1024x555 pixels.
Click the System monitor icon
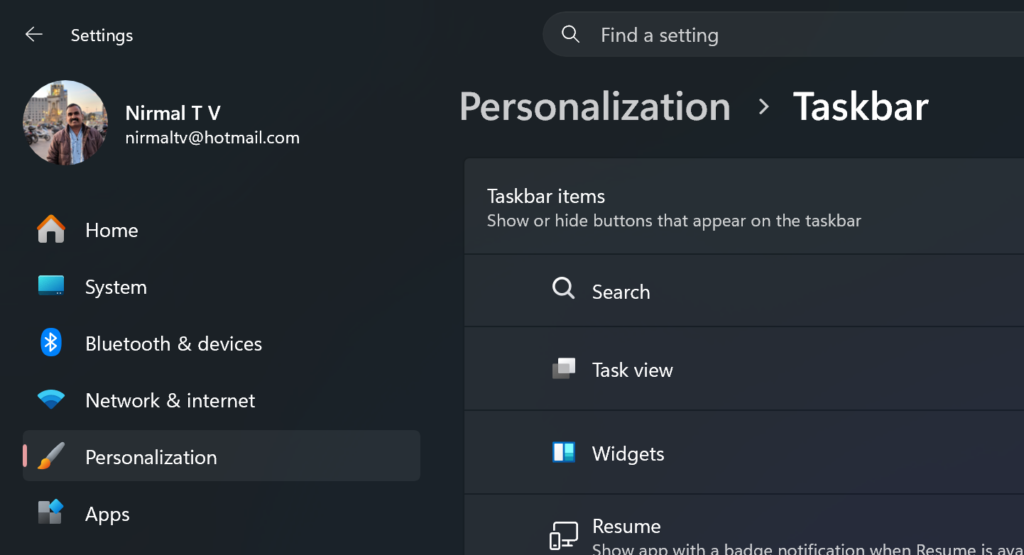(x=51, y=286)
